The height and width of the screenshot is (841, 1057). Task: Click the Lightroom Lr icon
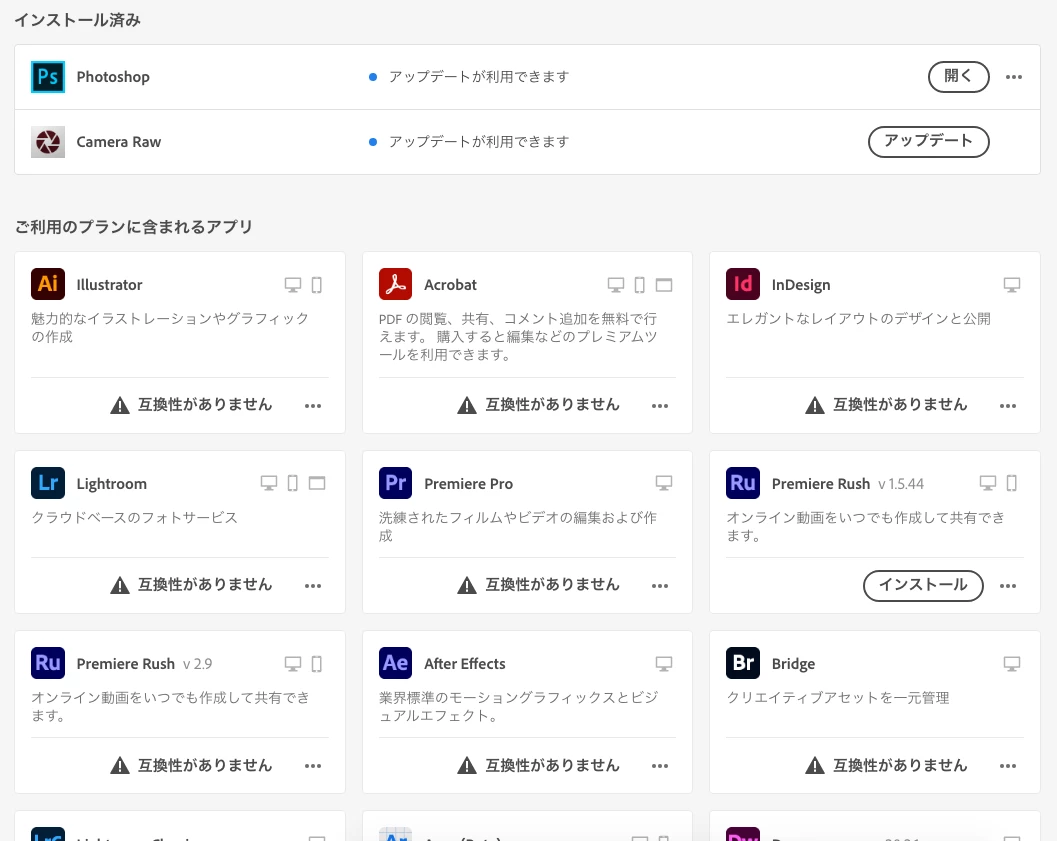[x=48, y=482]
